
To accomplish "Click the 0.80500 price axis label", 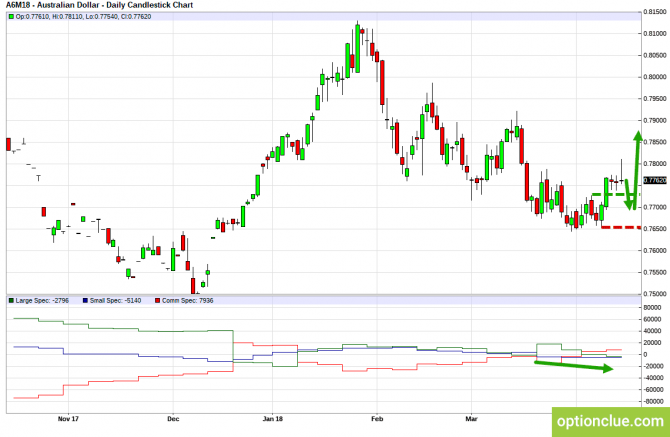I will point(655,56).
